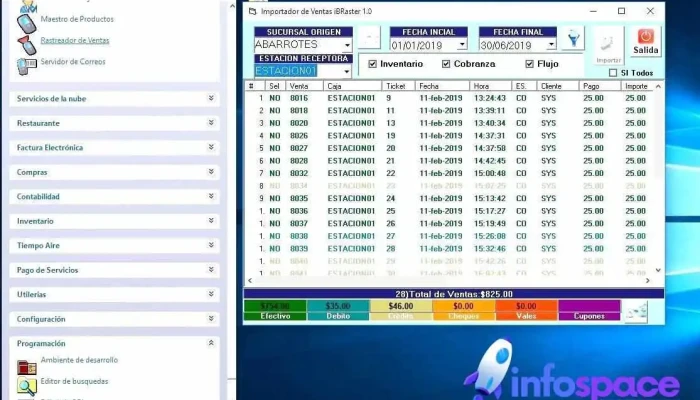
Task: Open the Fecha Inicial date dropdown
Action: pos(462,45)
